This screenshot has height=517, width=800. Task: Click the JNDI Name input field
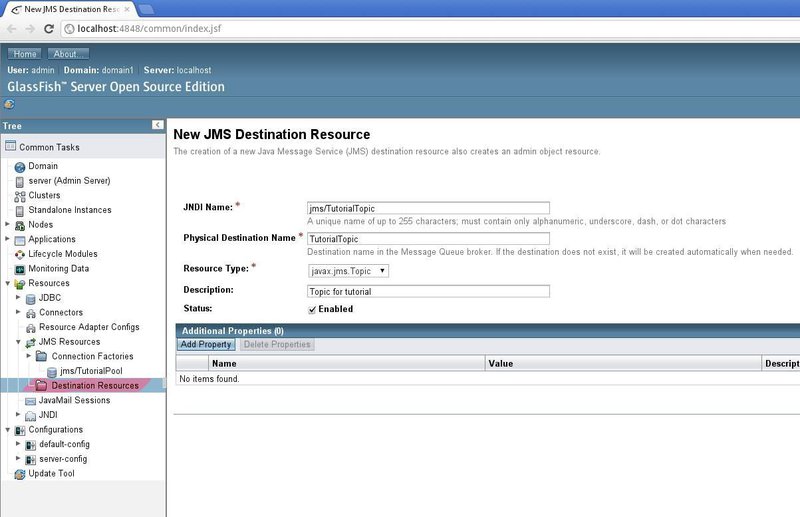point(428,208)
